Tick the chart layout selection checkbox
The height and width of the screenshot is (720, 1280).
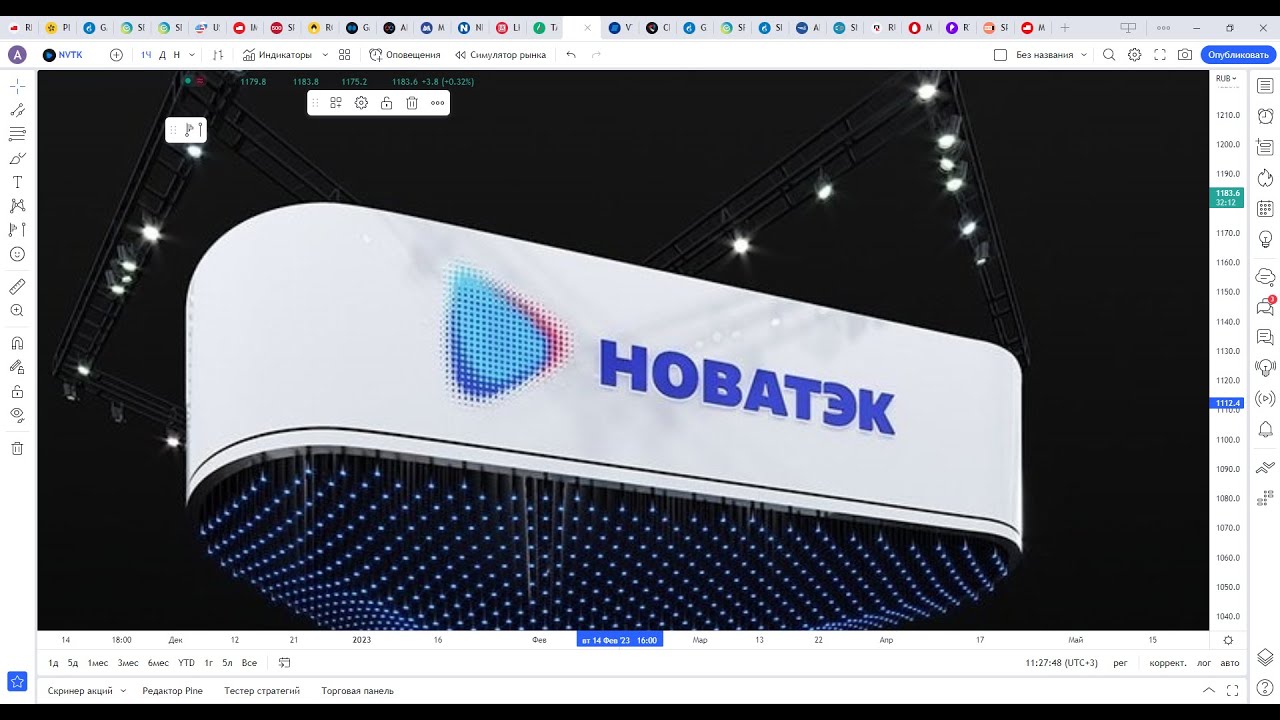tap(1000, 55)
